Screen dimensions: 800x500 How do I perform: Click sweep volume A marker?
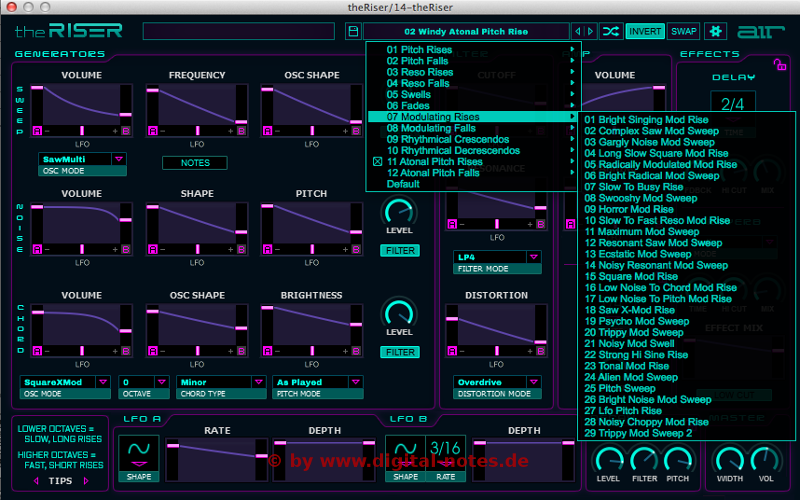(x=37, y=131)
